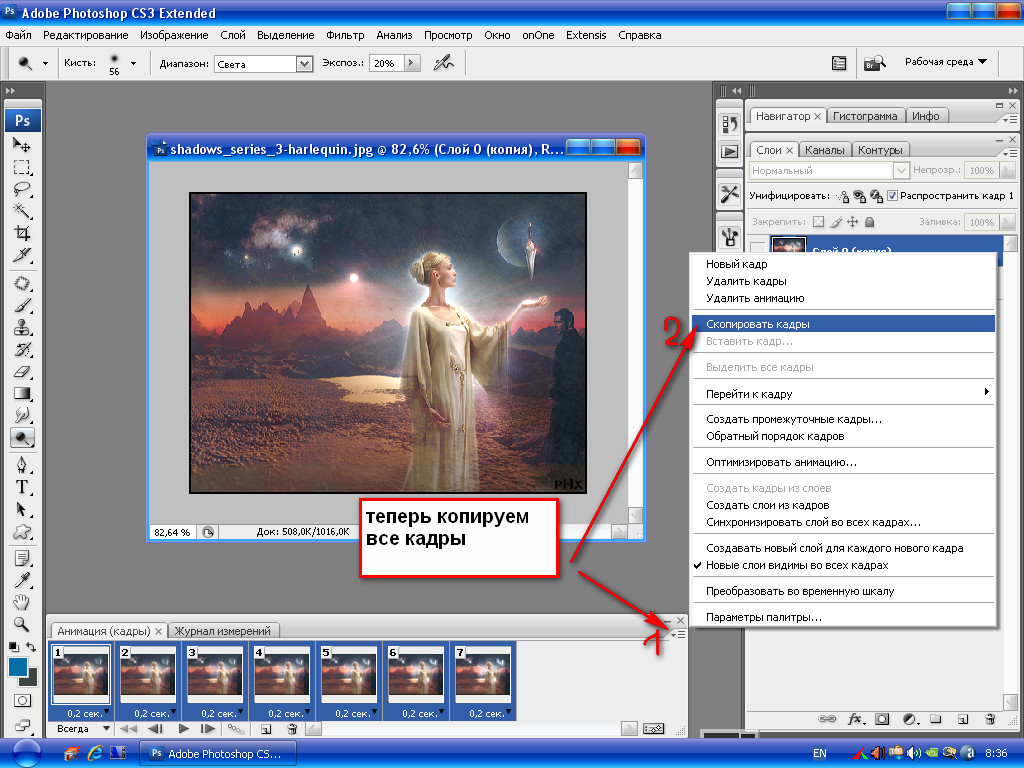Select the Zoom tool
This screenshot has width=1024, height=768.
click(x=22, y=624)
